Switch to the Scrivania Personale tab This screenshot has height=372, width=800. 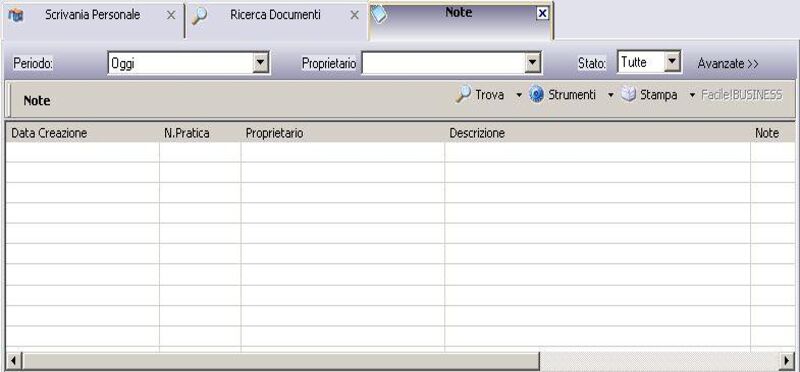pyautogui.click(x=92, y=15)
